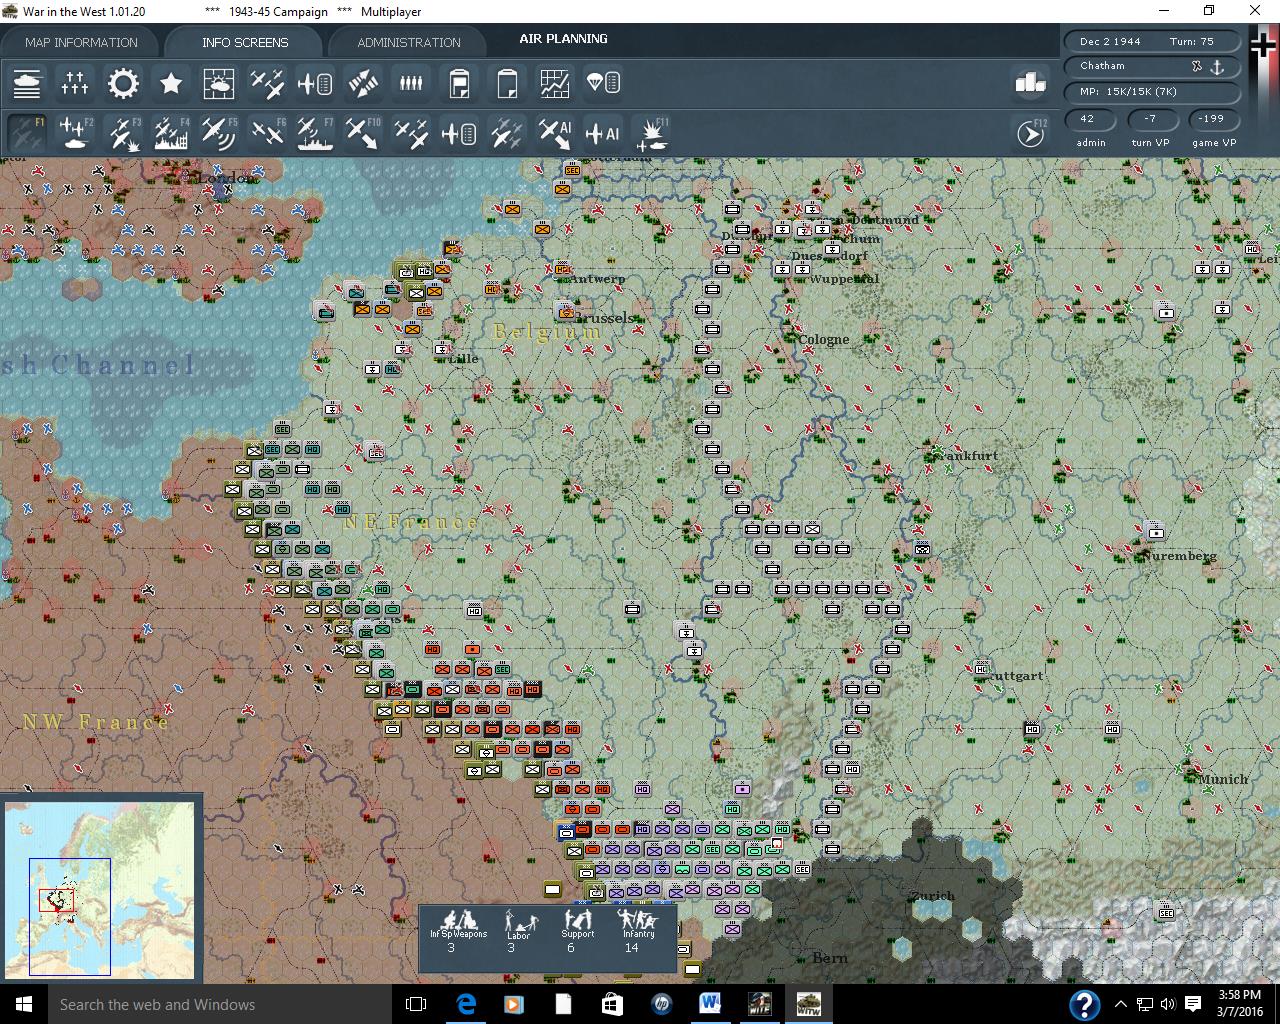Open the aircraft list report icon

(315, 83)
